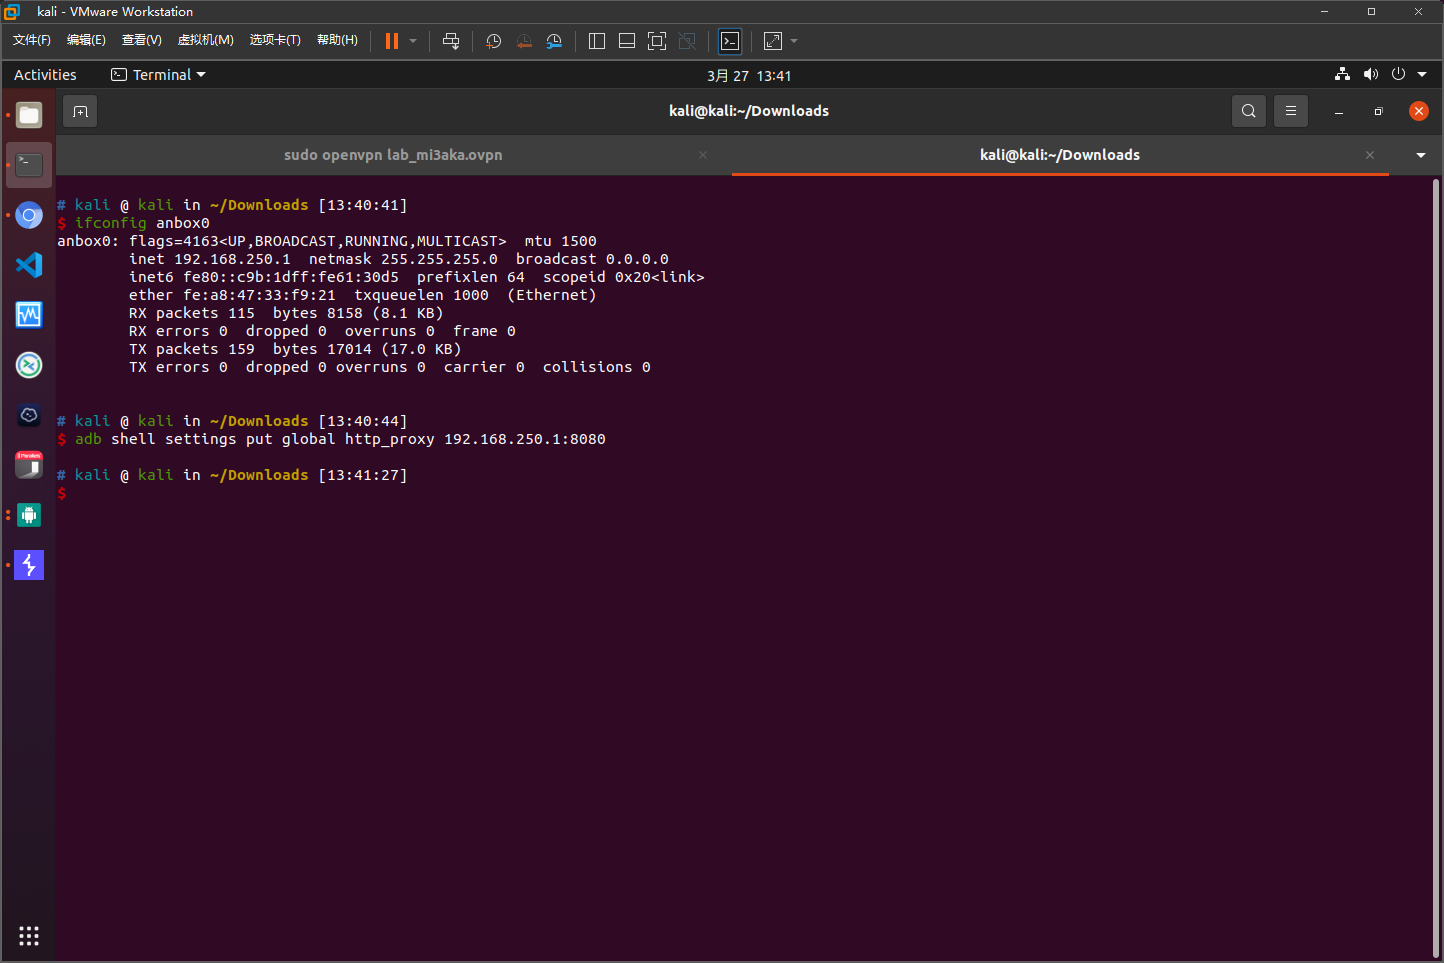Send Ctrl+Alt+Del to the virtual machine
The height and width of the screenshot is (963, 1444).
click(x=451, y=41)
